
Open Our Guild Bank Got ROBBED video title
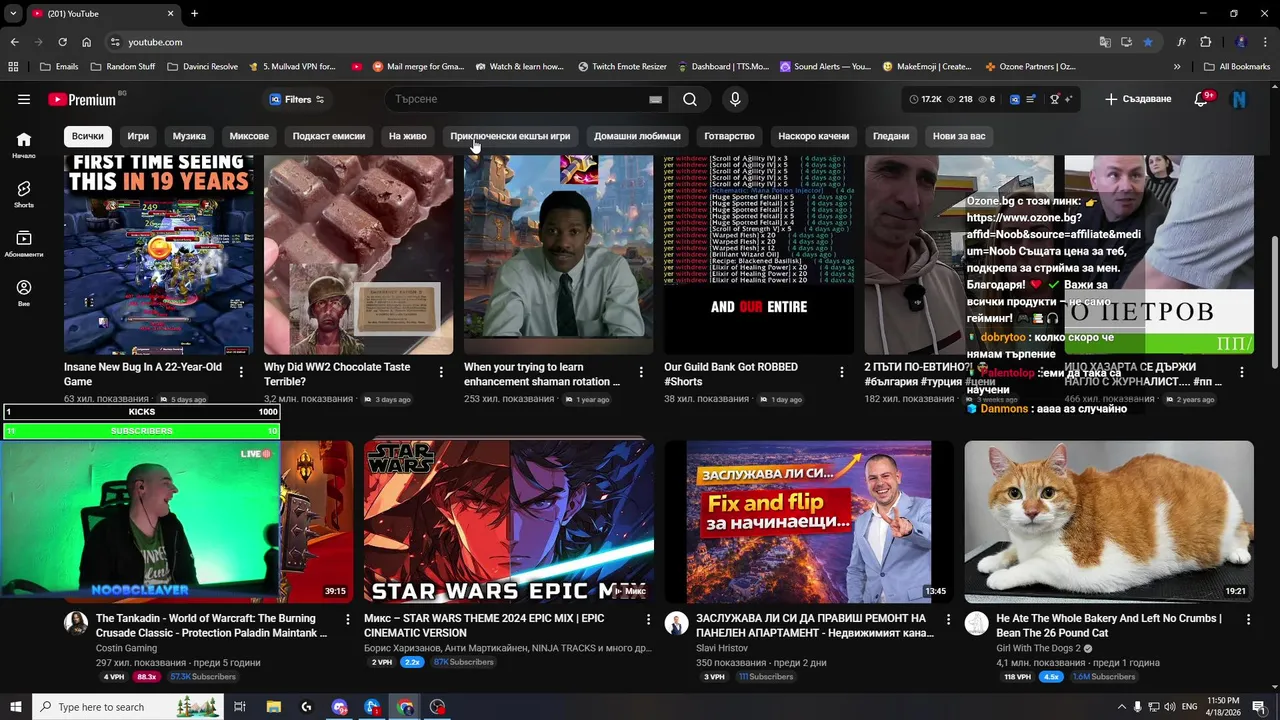[x=731, y=374]
